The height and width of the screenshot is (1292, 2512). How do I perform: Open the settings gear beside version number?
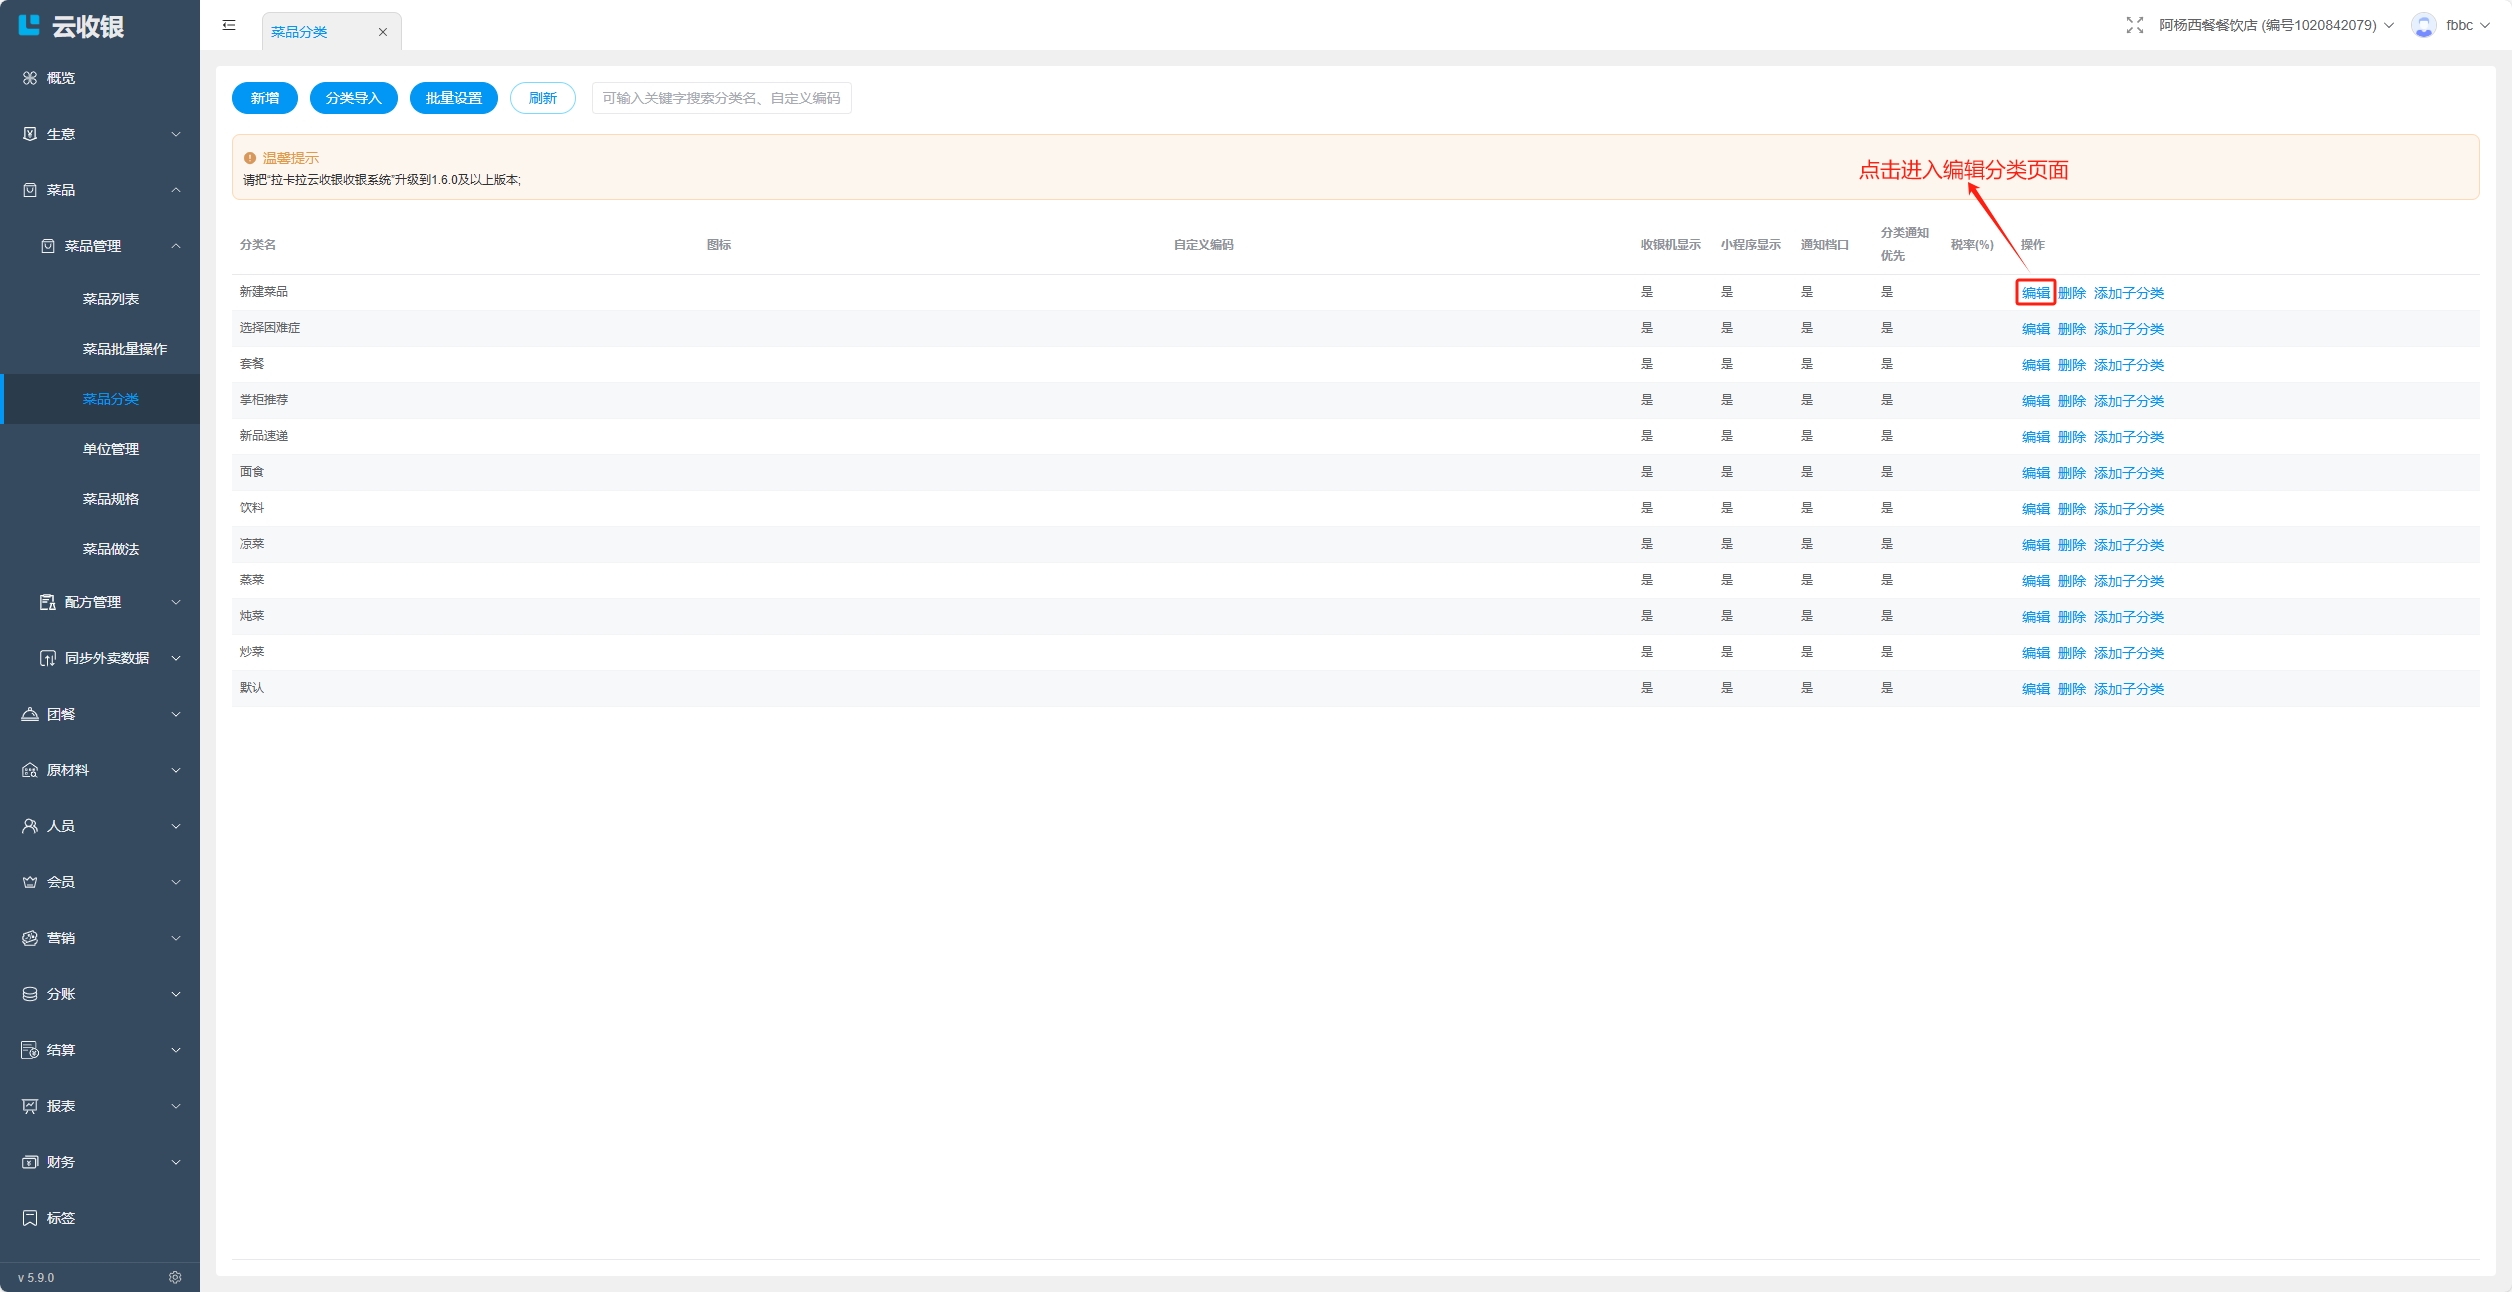(175, 1277)
